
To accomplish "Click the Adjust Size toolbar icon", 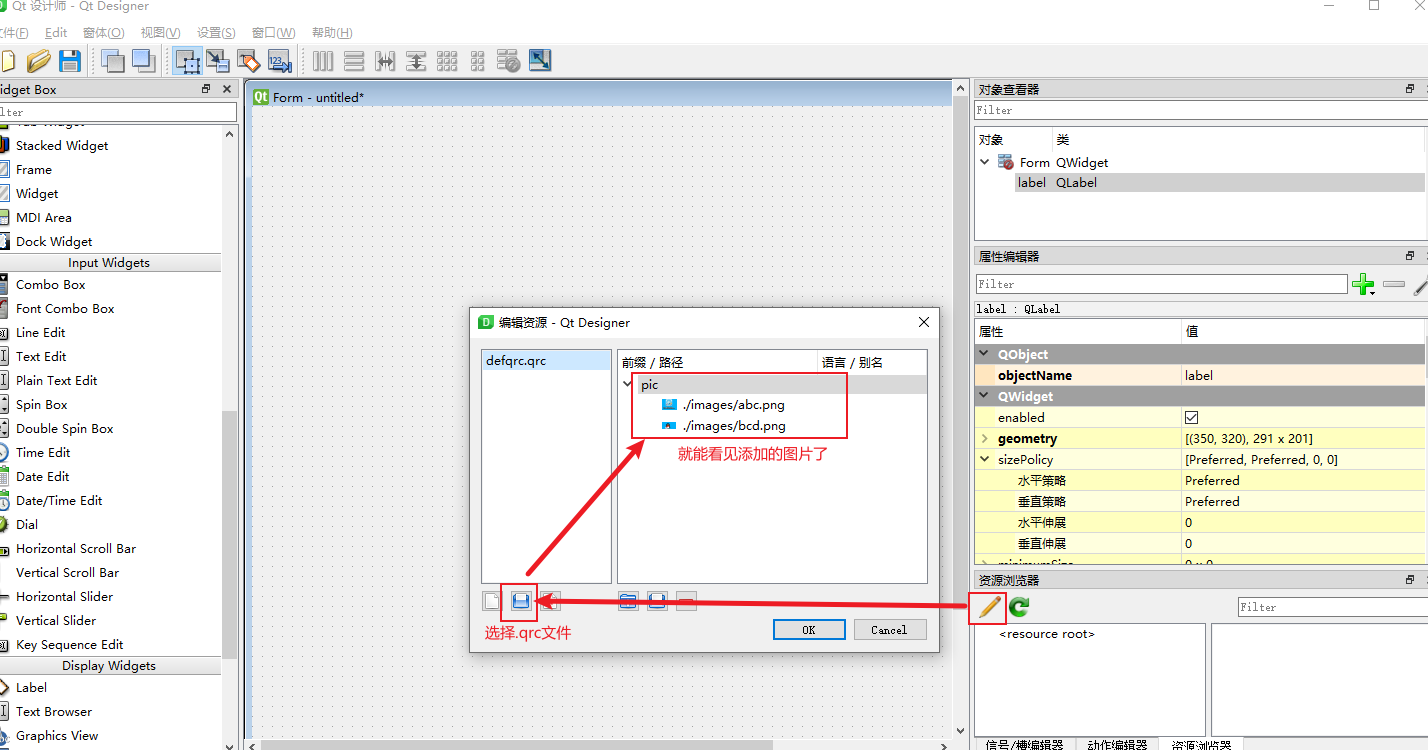I will point(540,60).
